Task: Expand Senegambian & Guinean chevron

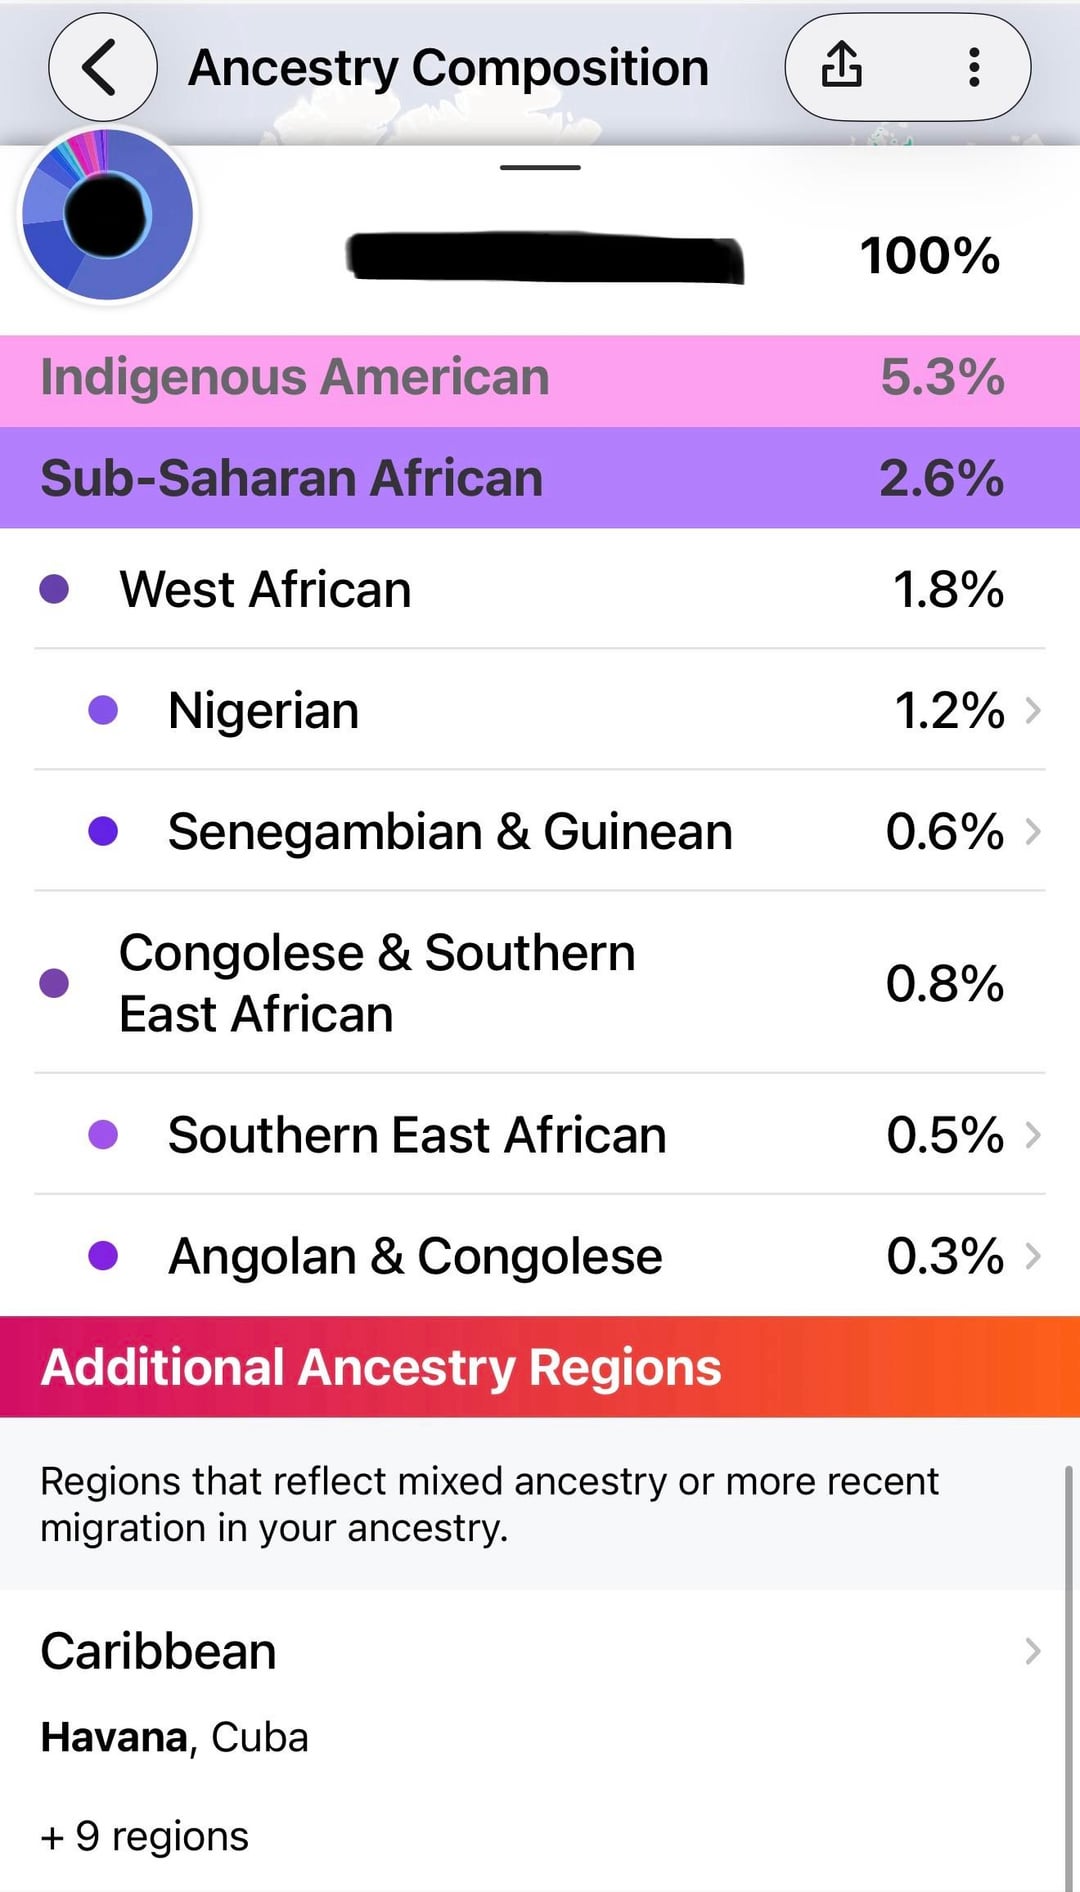Action: [1033, 831]
